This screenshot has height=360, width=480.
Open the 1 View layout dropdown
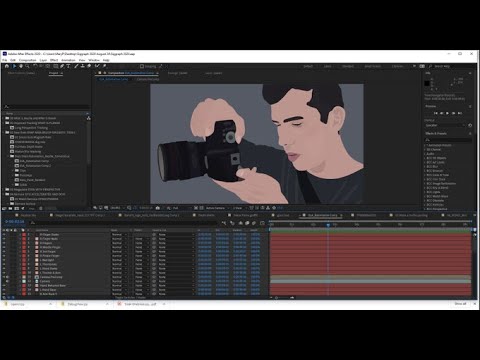pos(239,208)
